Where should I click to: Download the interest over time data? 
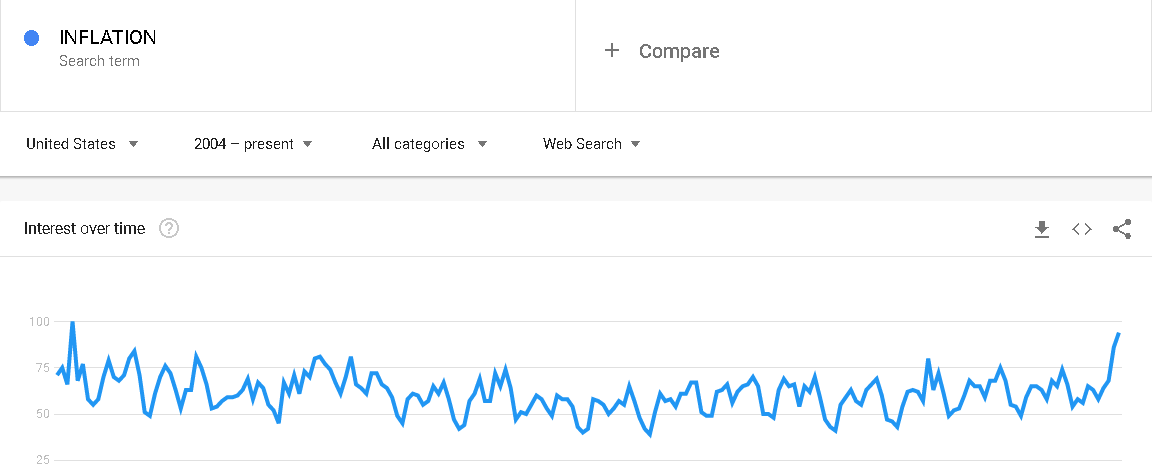point(1041,229)
